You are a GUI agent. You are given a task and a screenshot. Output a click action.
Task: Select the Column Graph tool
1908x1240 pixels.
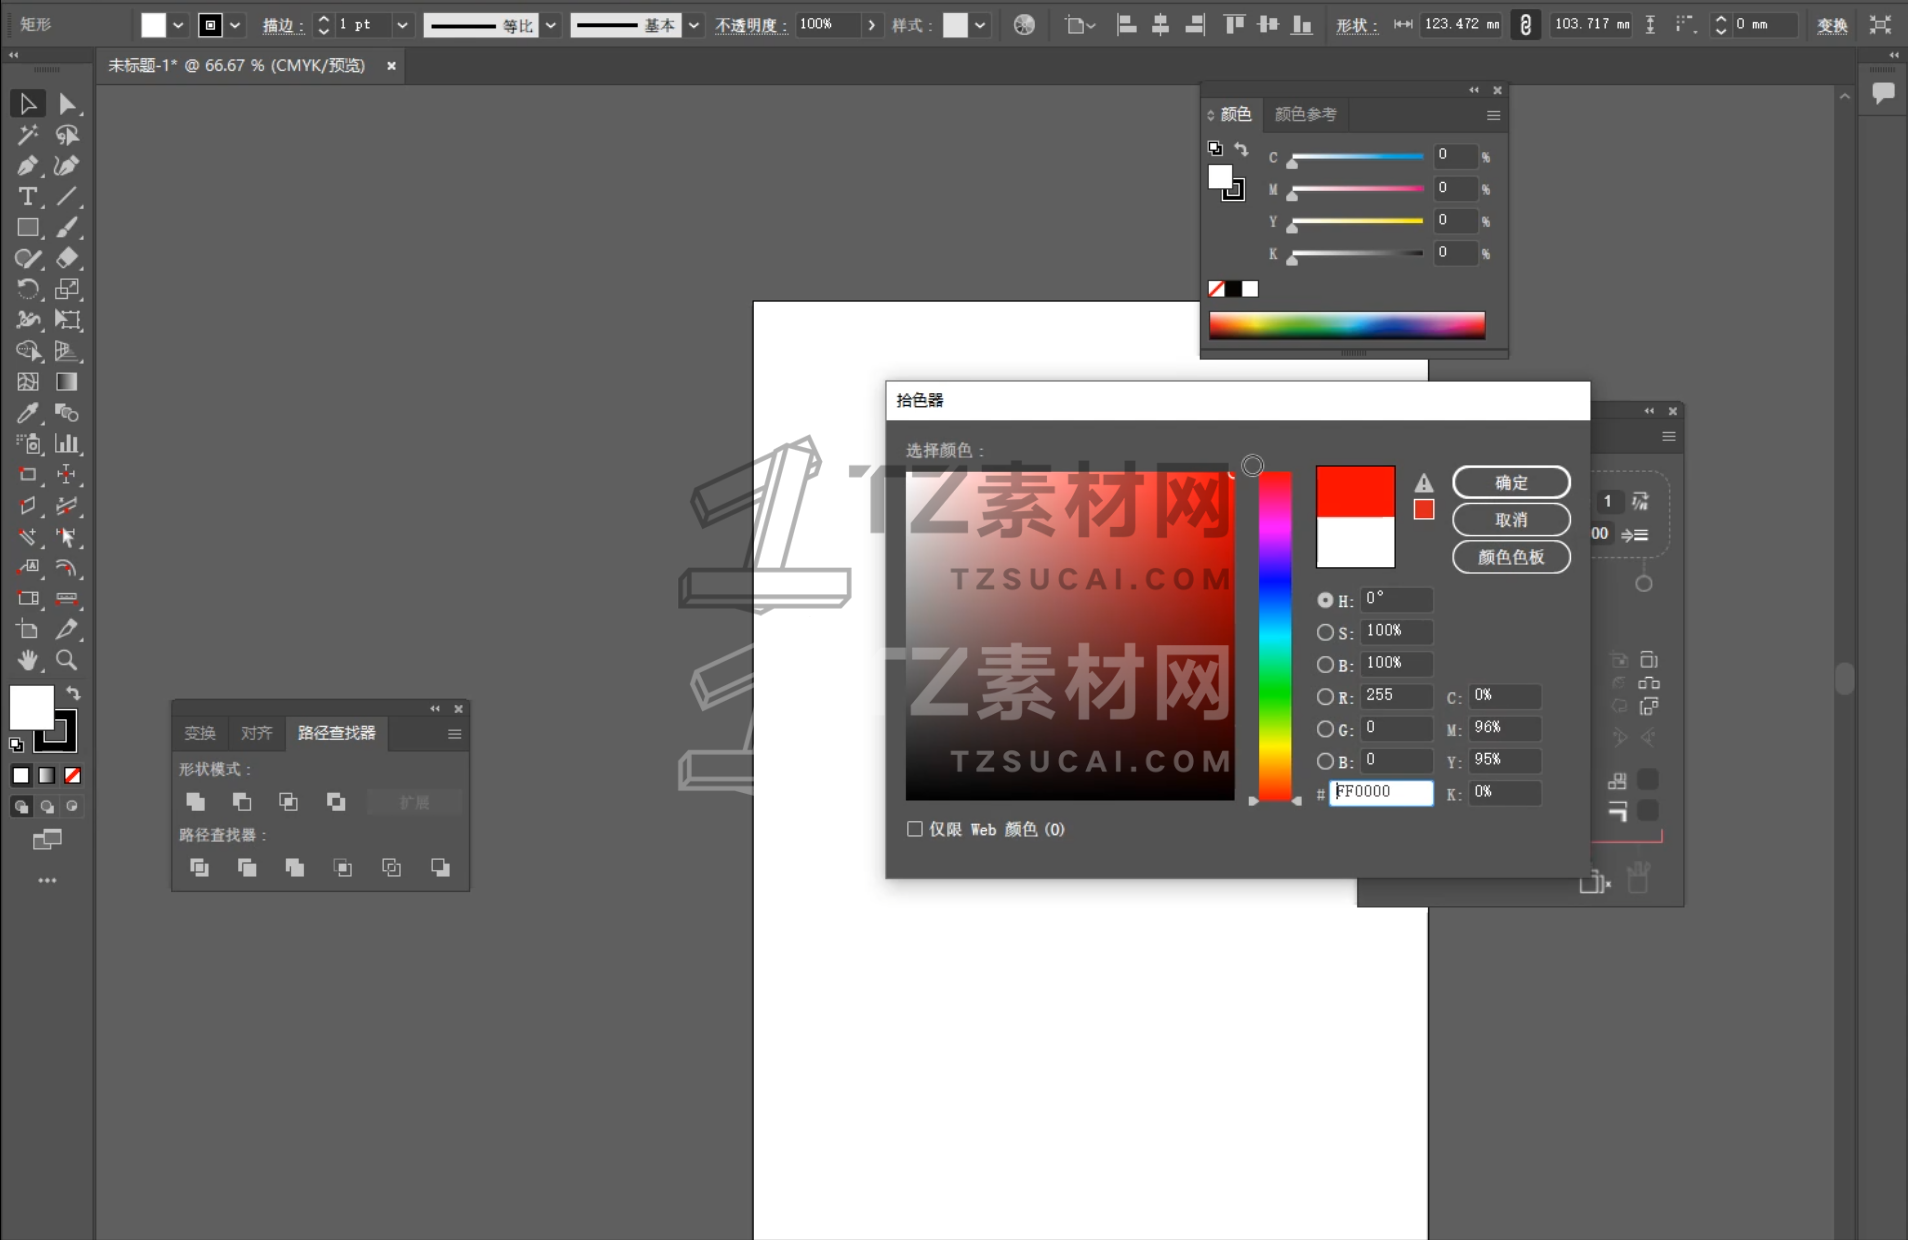click(x=67, y=444)
